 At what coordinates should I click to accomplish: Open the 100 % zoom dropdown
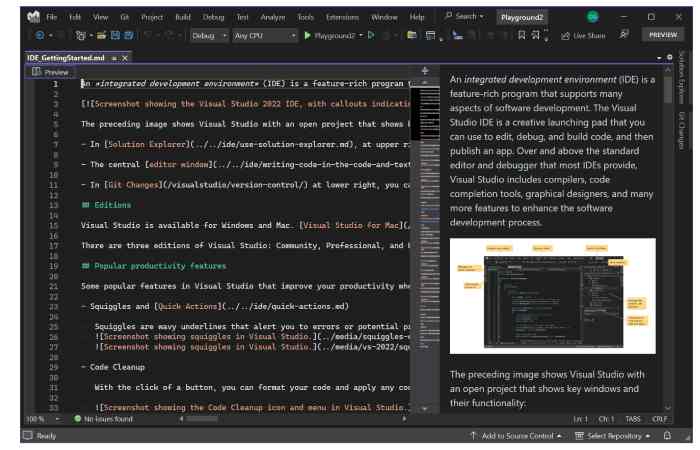[43, 419]
